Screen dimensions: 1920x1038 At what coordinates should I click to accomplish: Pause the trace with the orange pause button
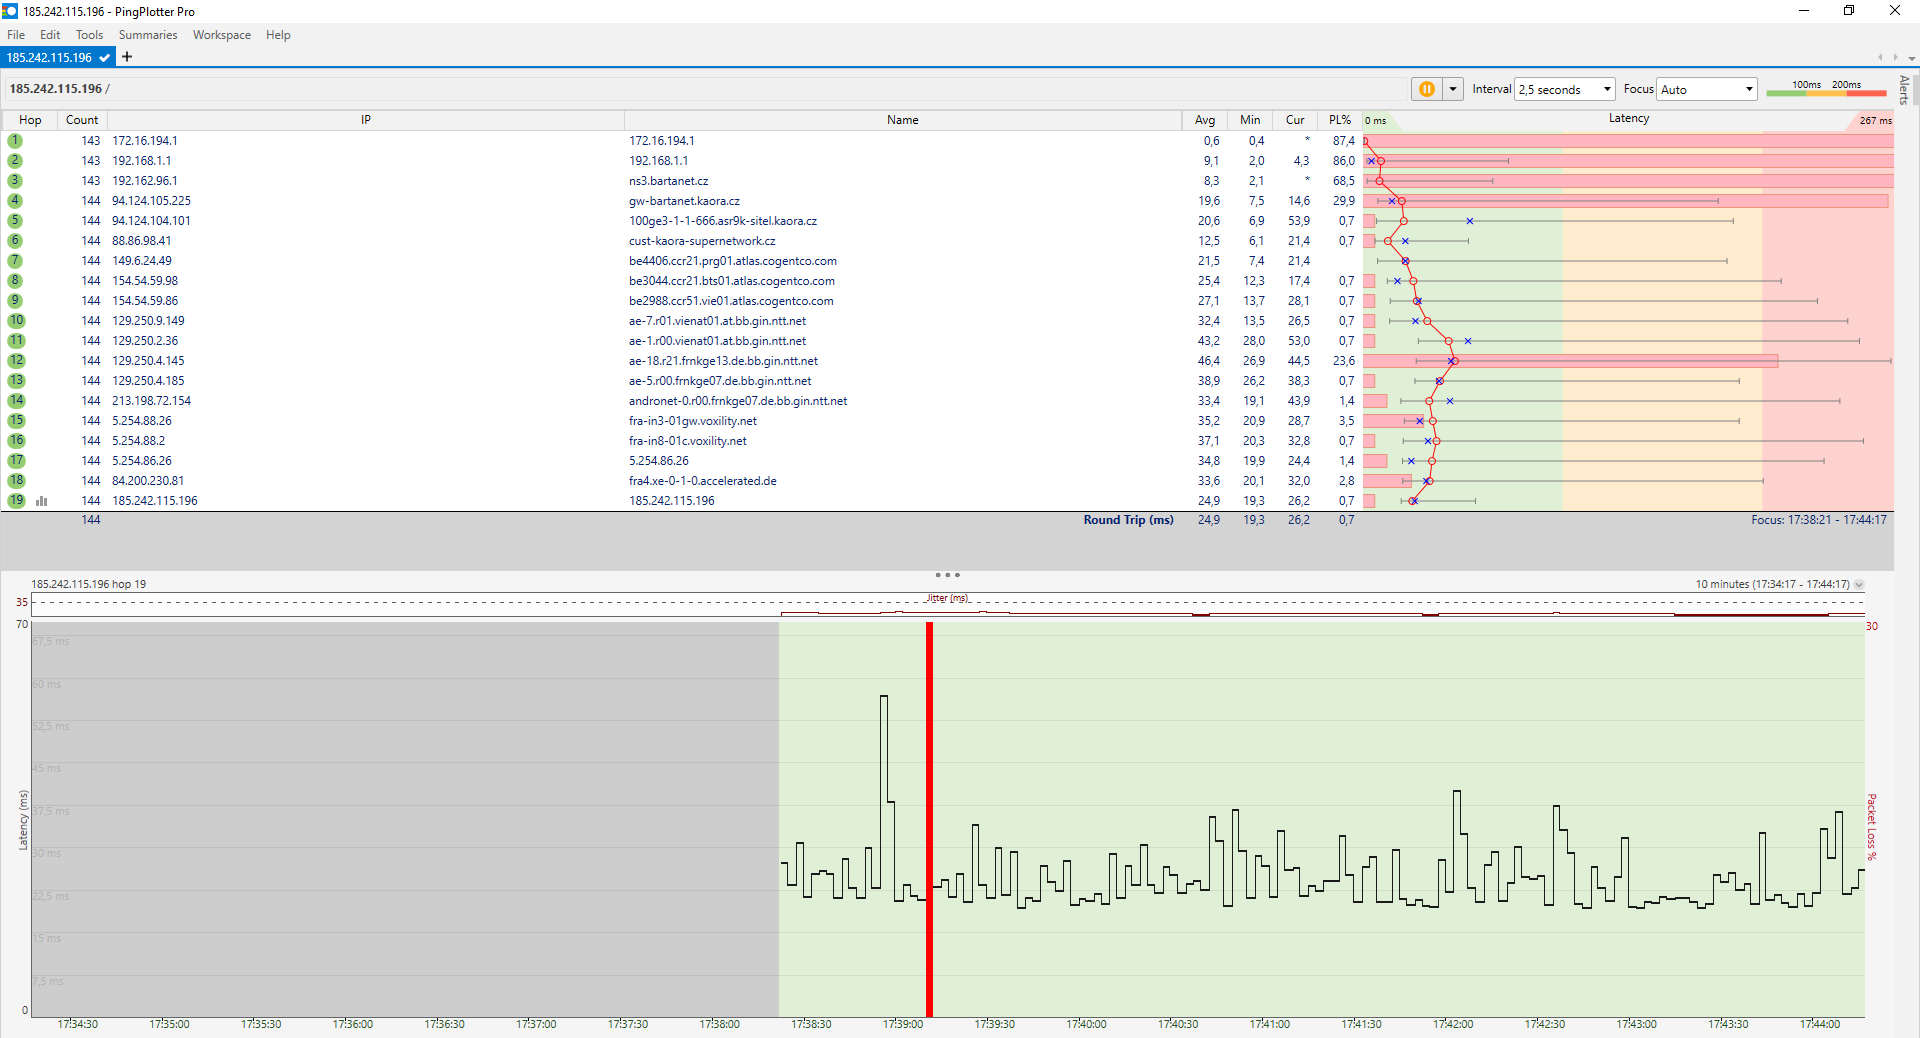[1426, 89]
